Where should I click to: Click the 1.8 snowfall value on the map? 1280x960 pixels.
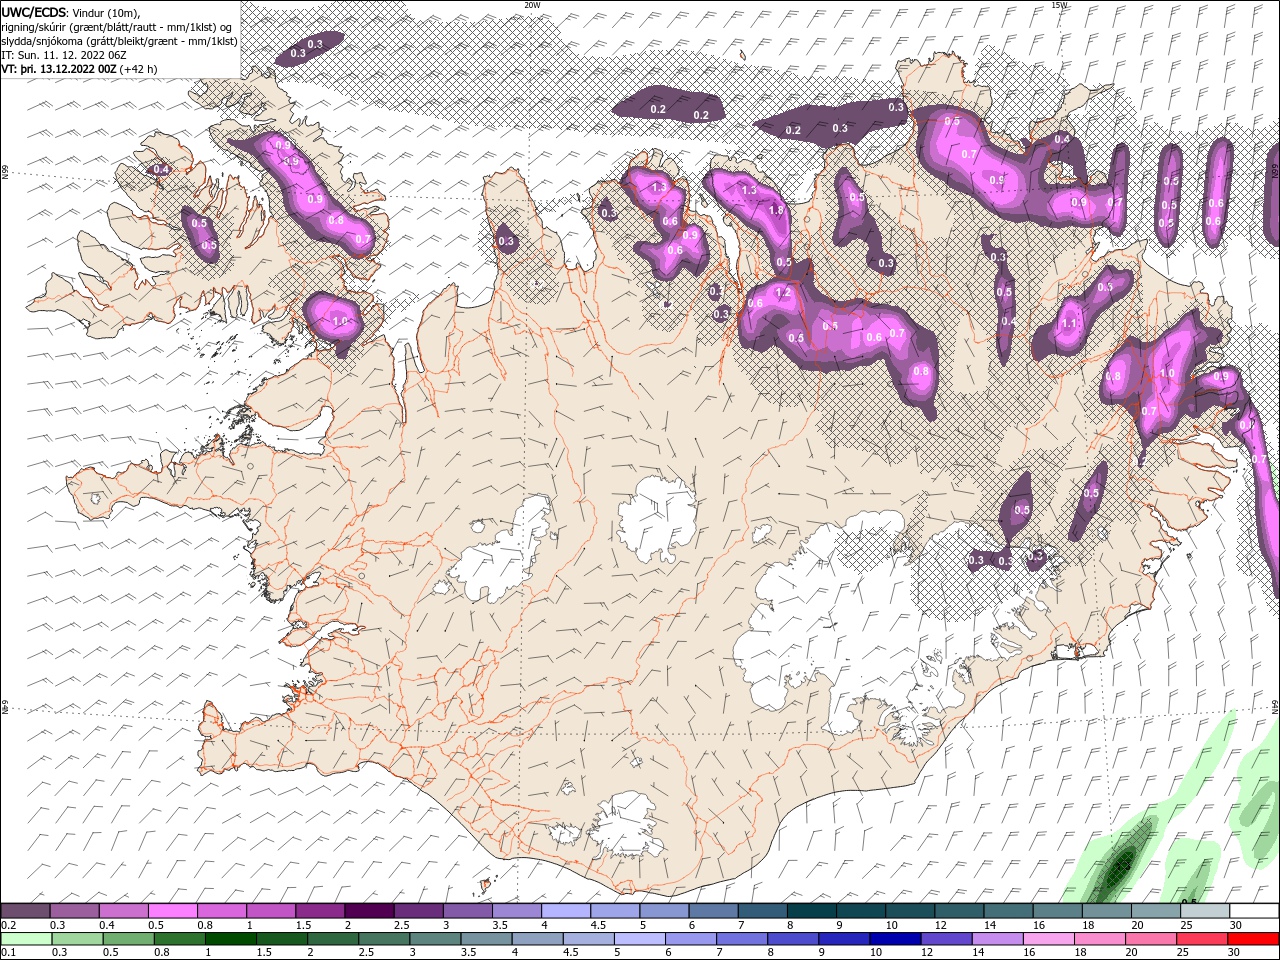[x=776, y=211]
